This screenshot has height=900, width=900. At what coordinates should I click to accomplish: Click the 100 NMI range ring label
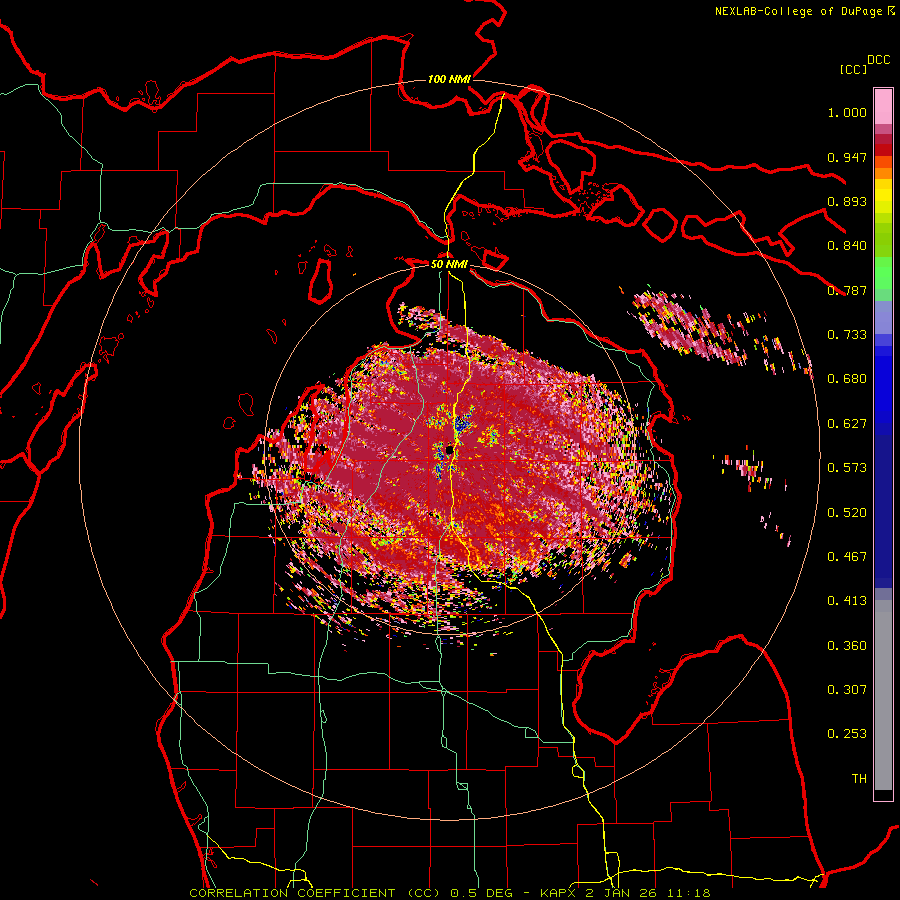click(449, 79)
